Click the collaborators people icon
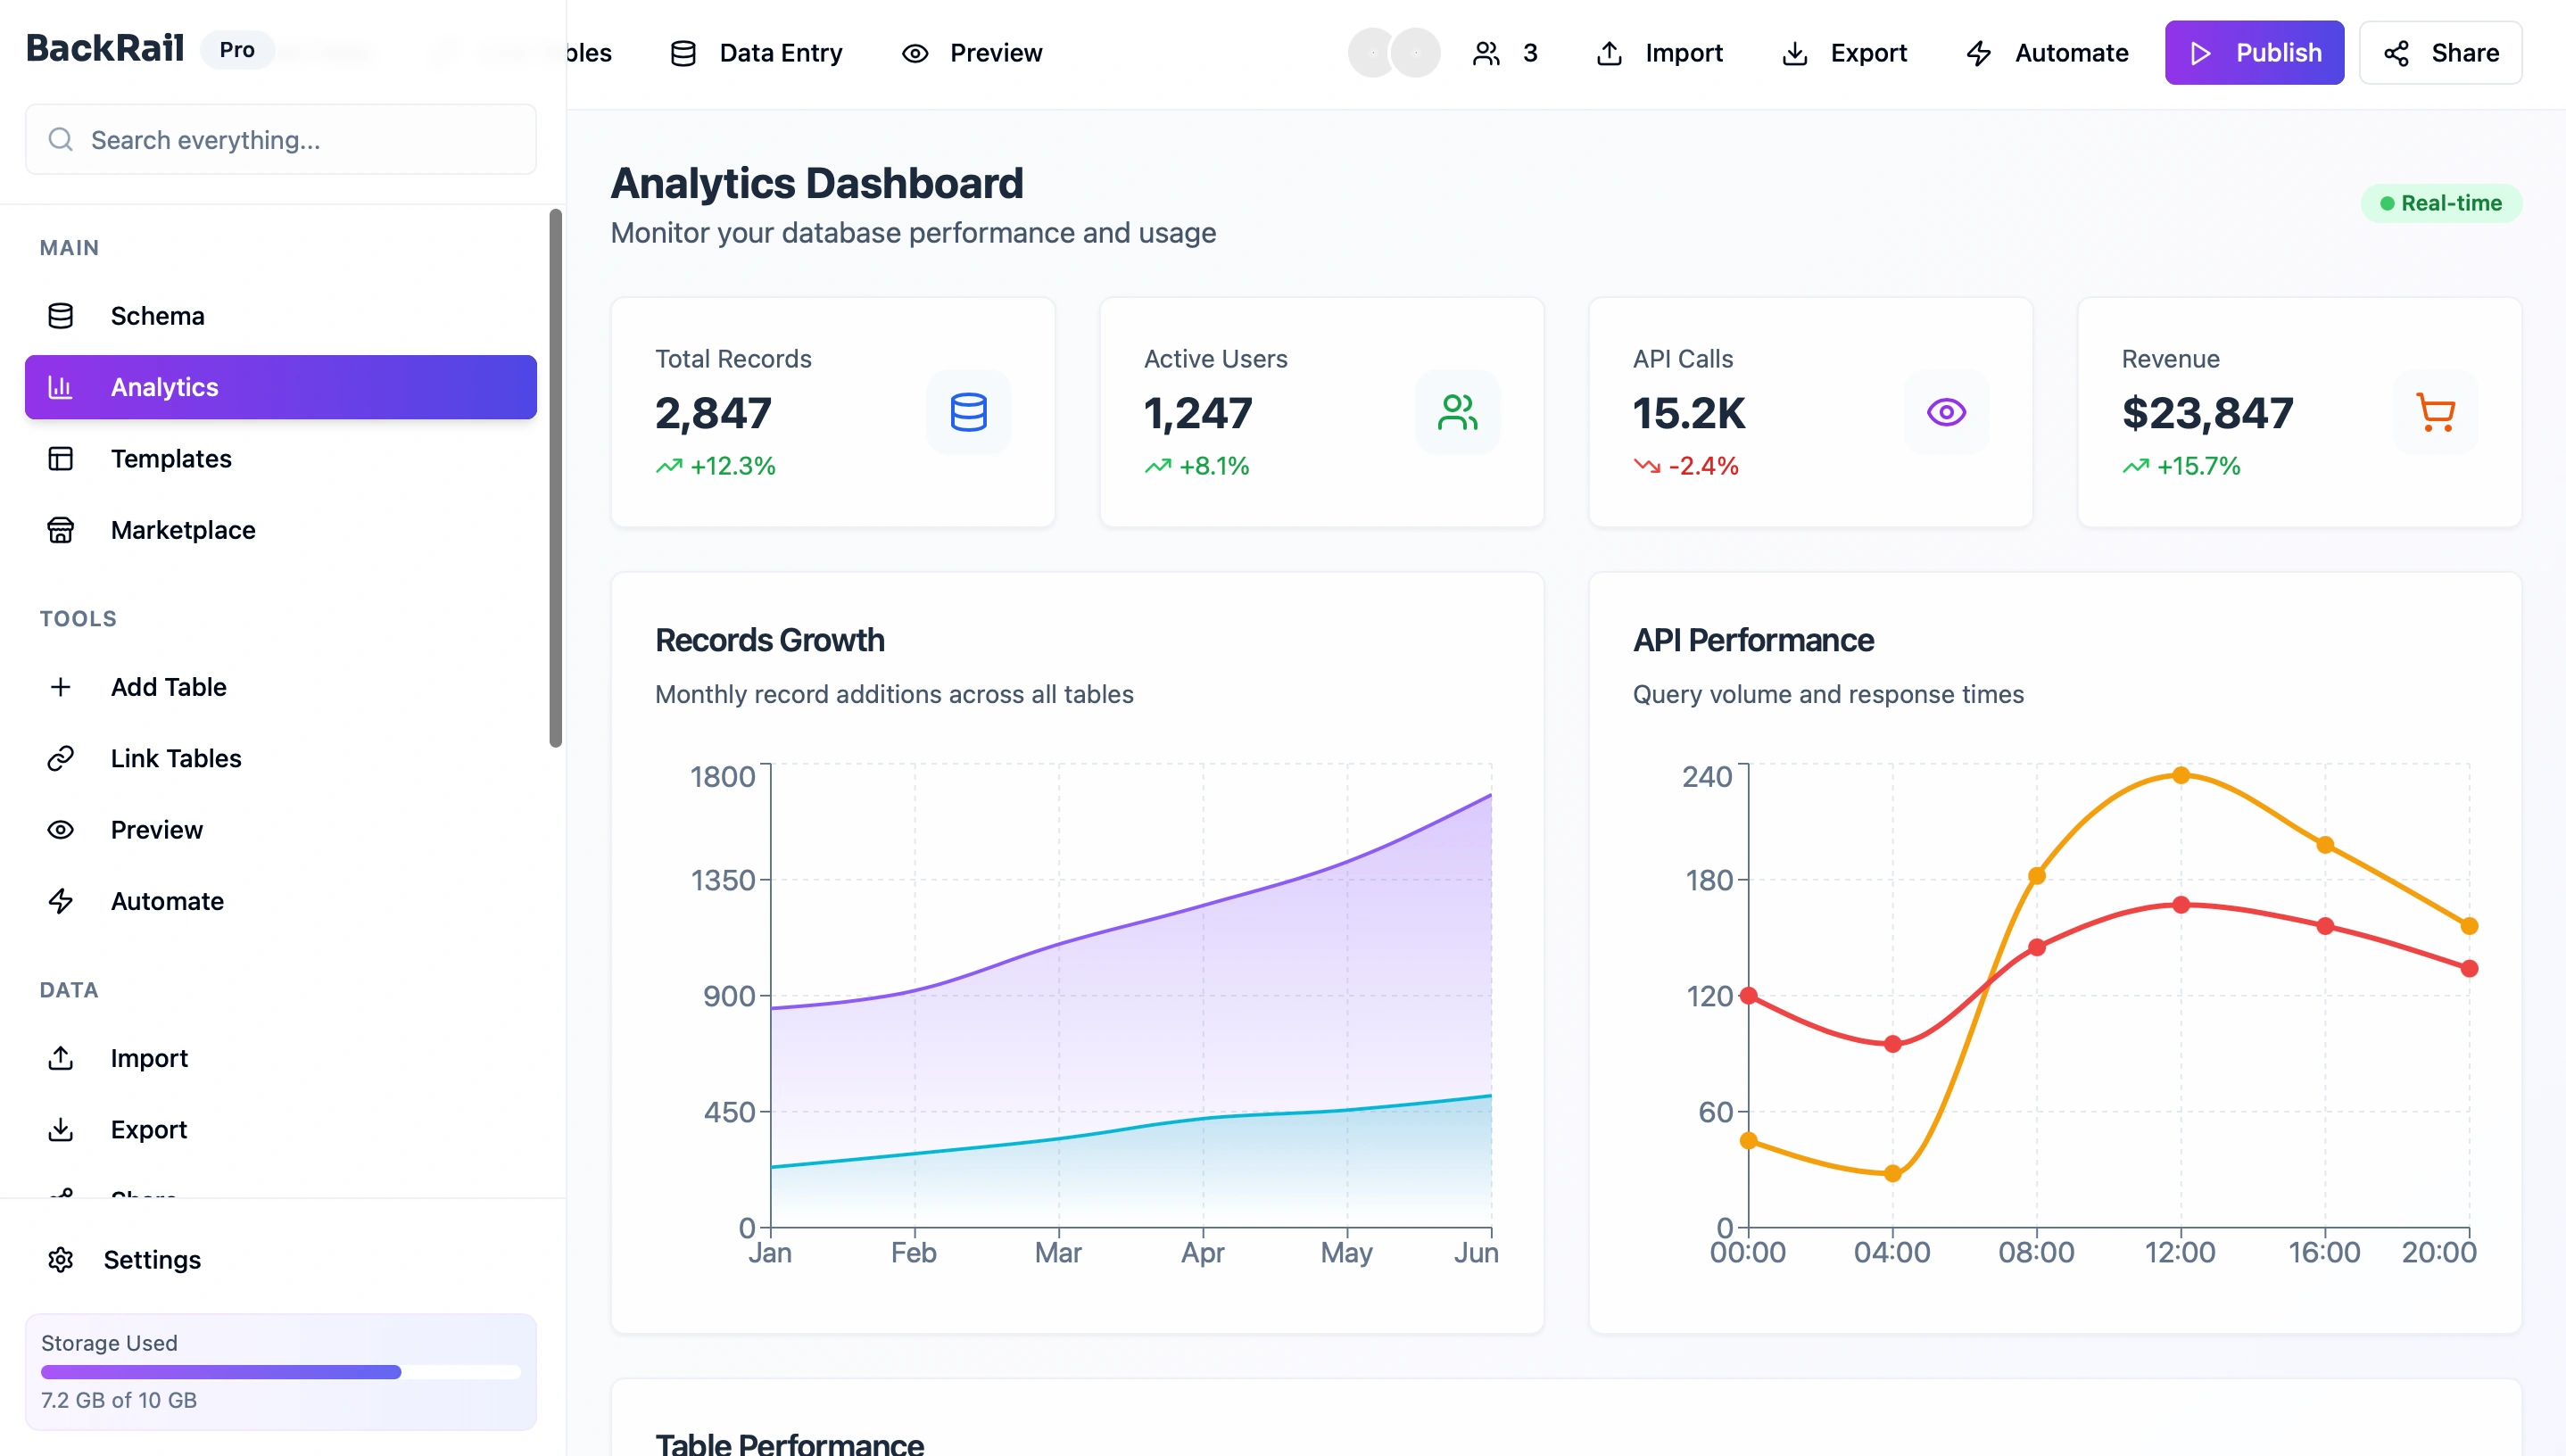 (x=1486, y=53)
